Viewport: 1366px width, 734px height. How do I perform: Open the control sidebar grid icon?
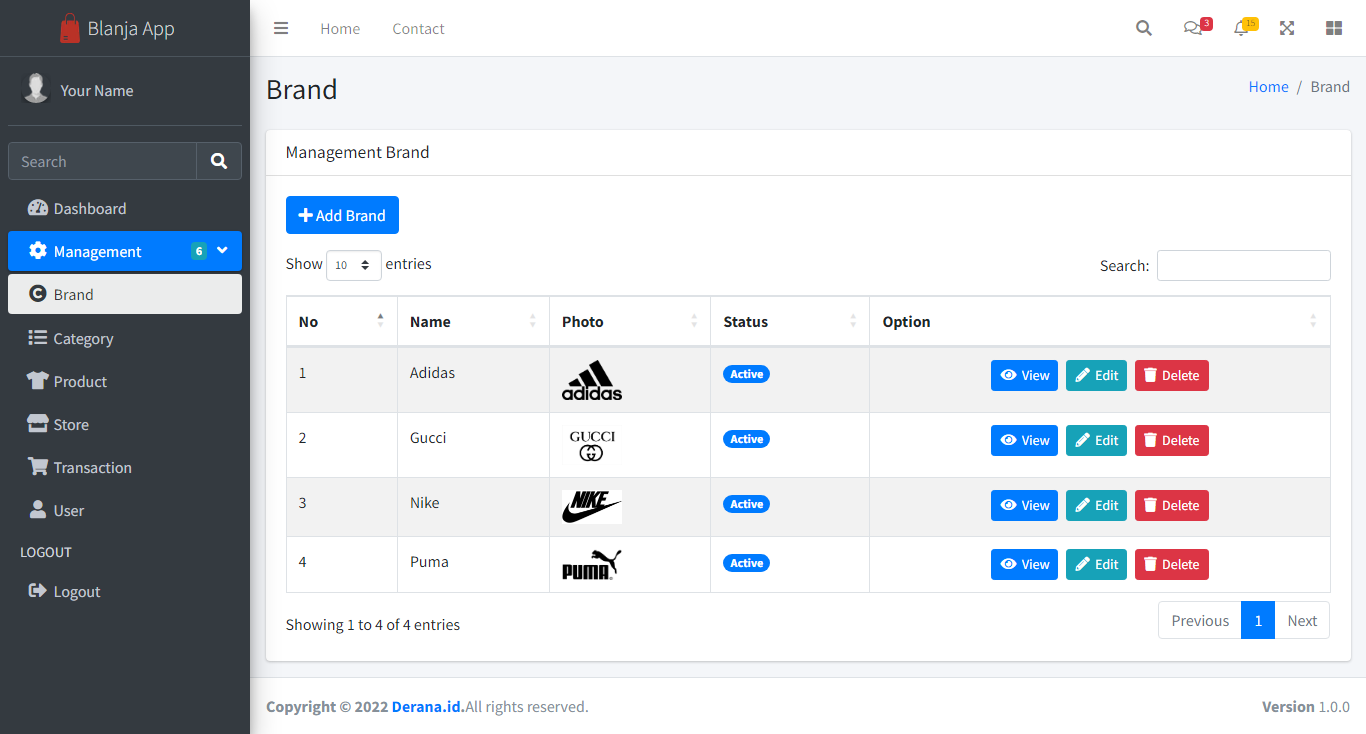1334,28
